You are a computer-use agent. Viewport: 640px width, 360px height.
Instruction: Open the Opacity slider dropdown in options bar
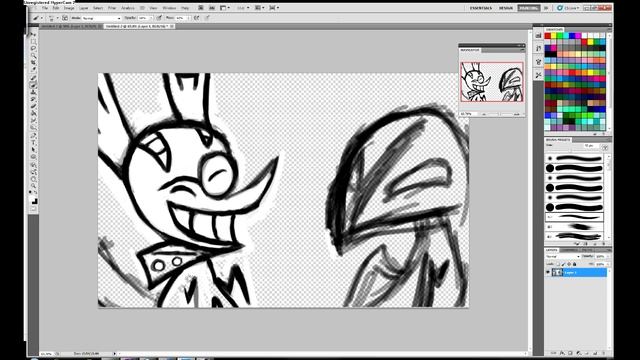(151, 18)
